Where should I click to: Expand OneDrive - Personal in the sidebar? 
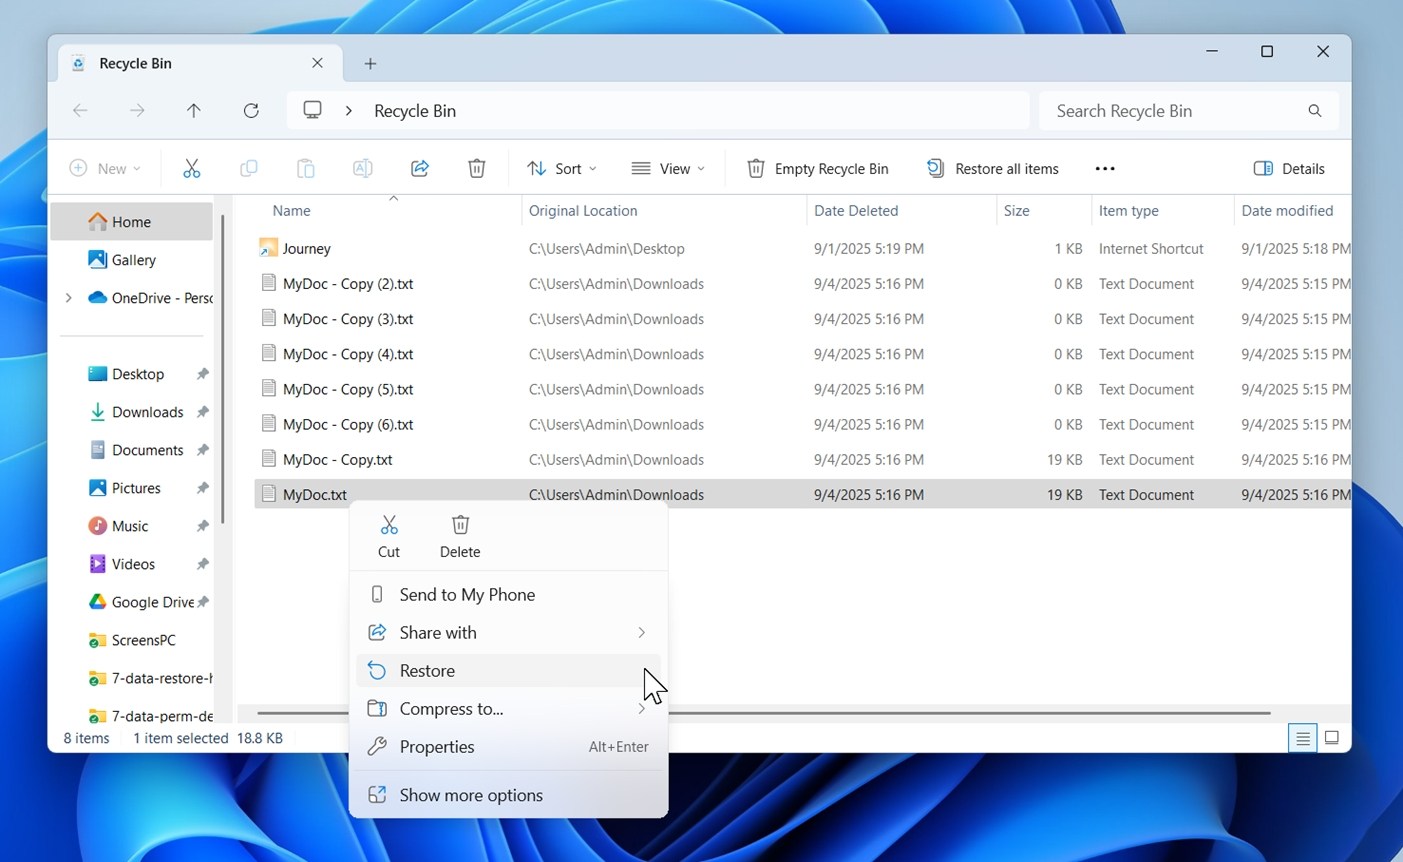(x=67, y=297)
